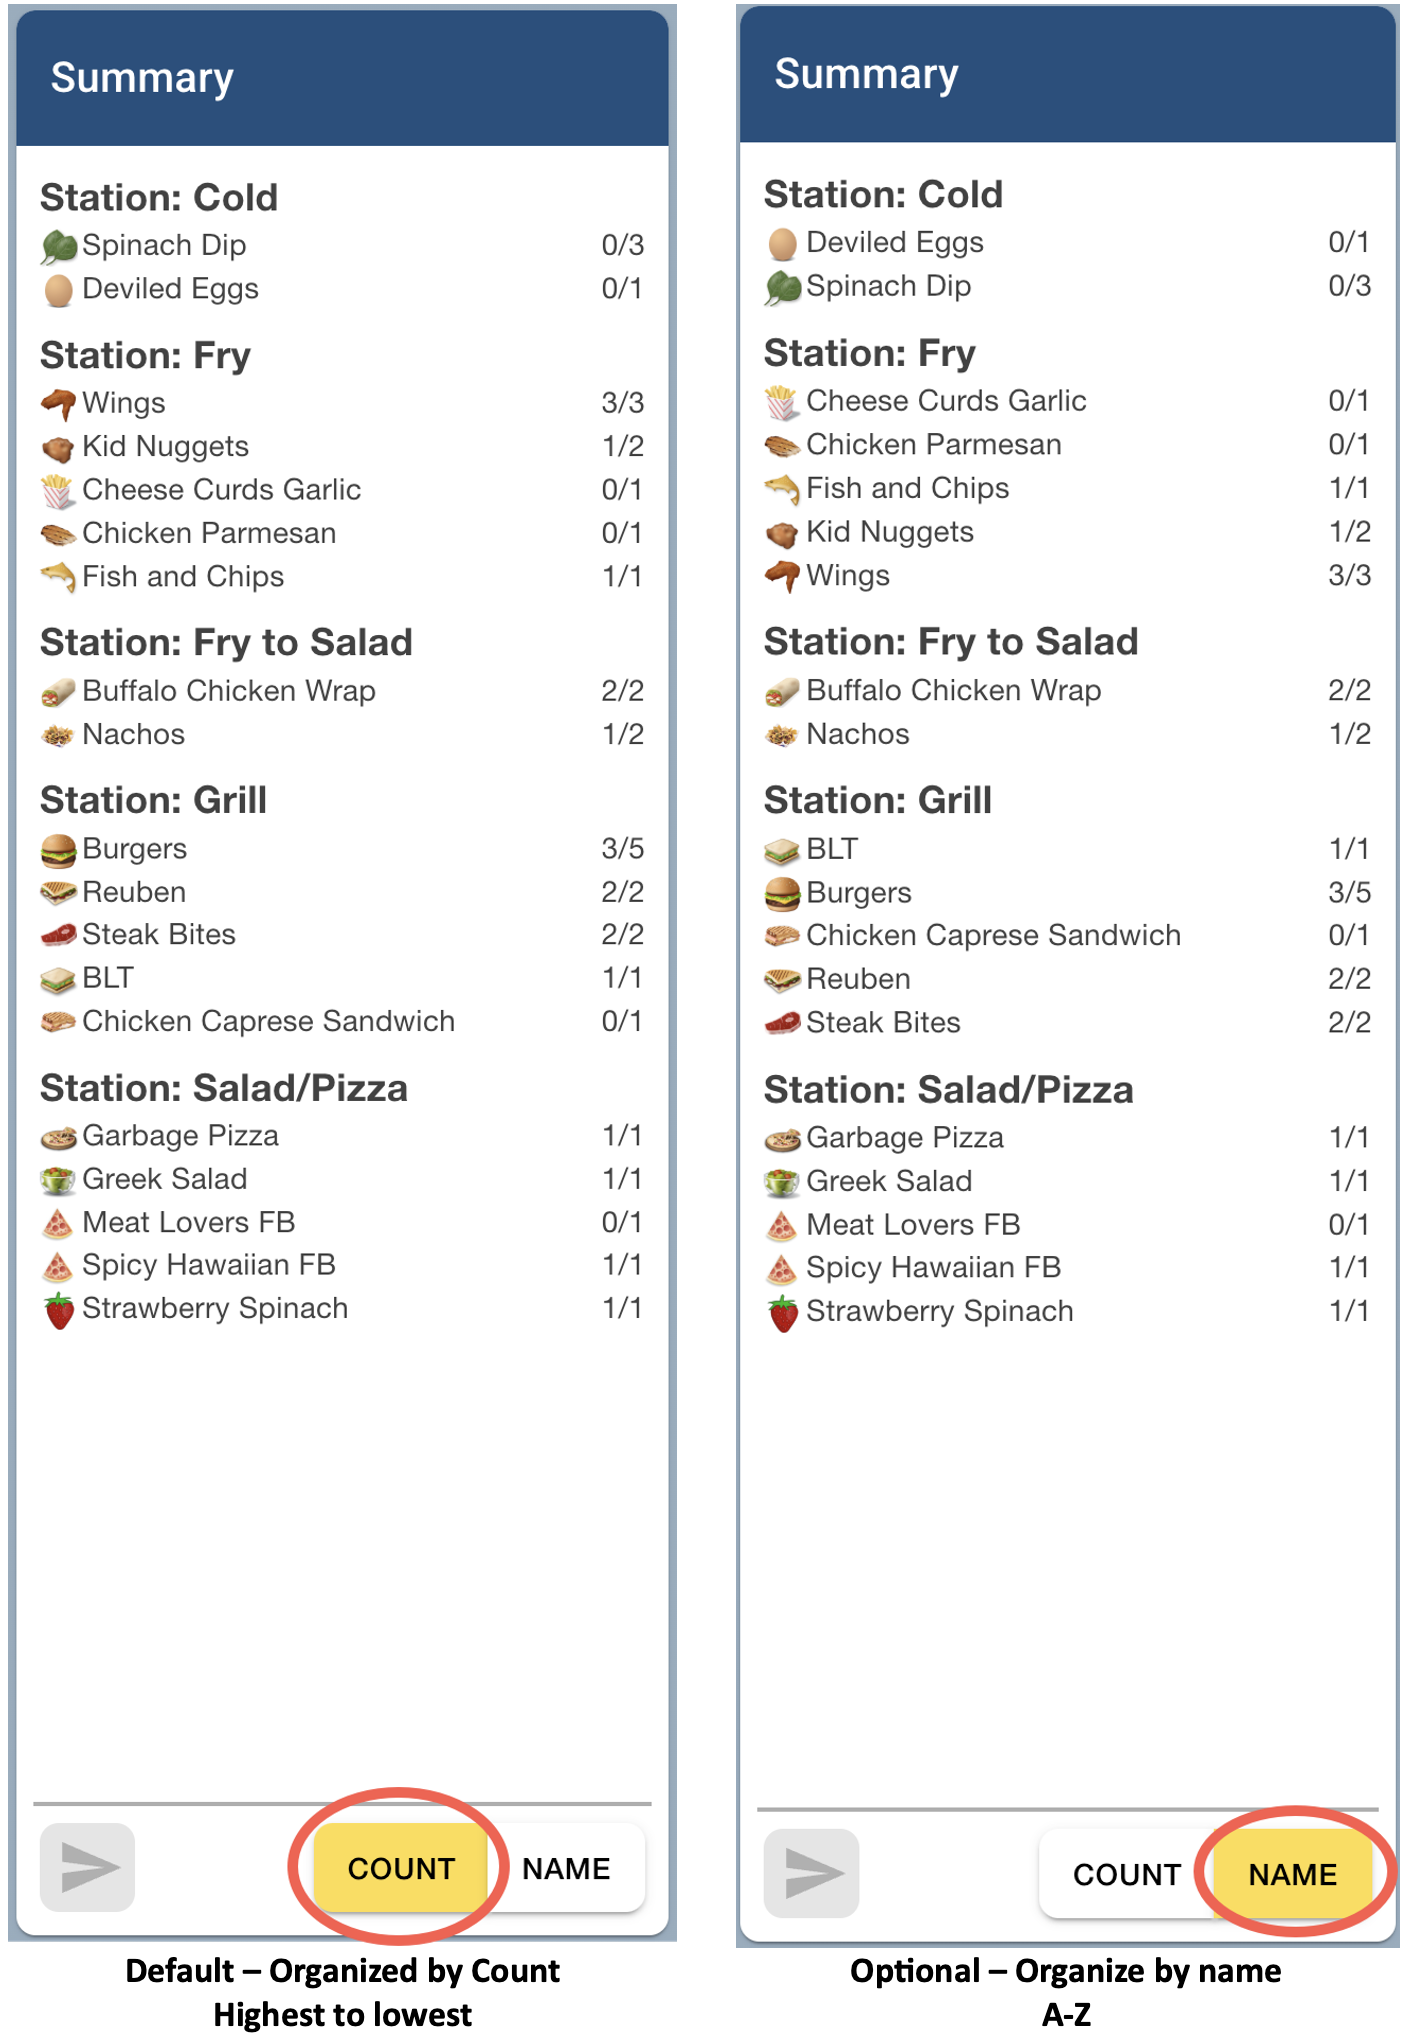The width and height of the screenshot is (1408, 2042).
Task: Select Chicken Caprese Sandwich in the right panel
Action: point(993,936)
